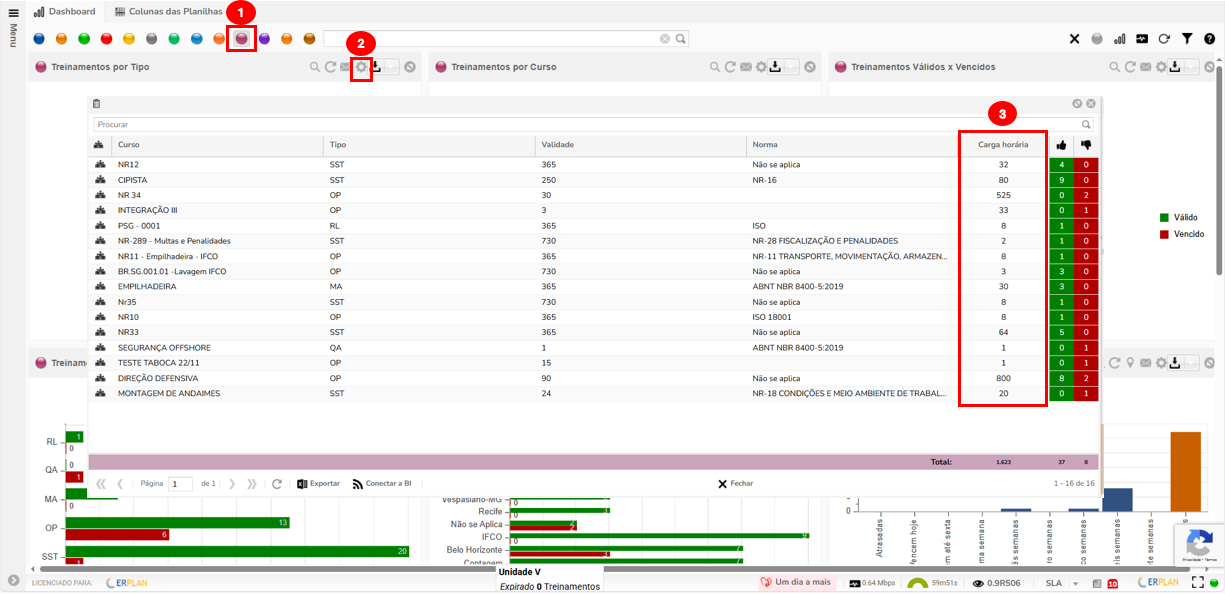1225x594 pixels.
Task: Click the filter funnel icon in top toolbar
Action: tap(1187, 39)
